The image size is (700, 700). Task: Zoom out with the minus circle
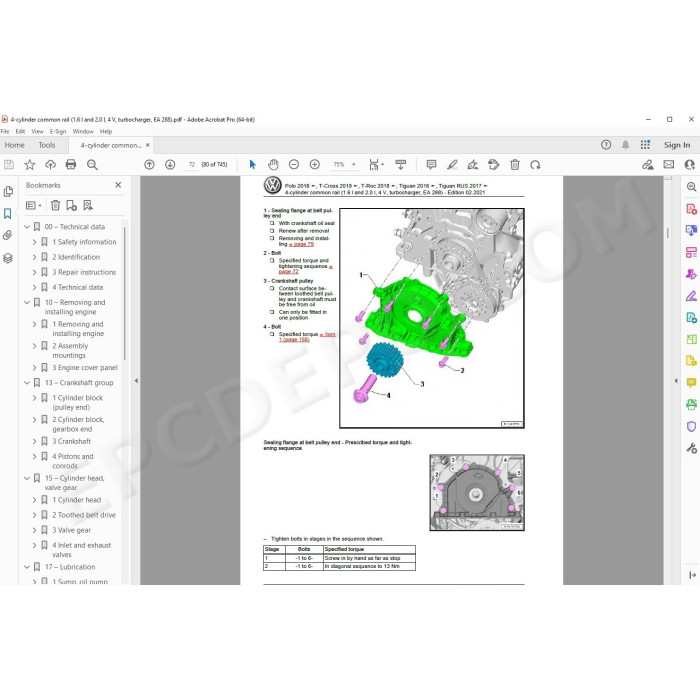click(x=294, y=165)
